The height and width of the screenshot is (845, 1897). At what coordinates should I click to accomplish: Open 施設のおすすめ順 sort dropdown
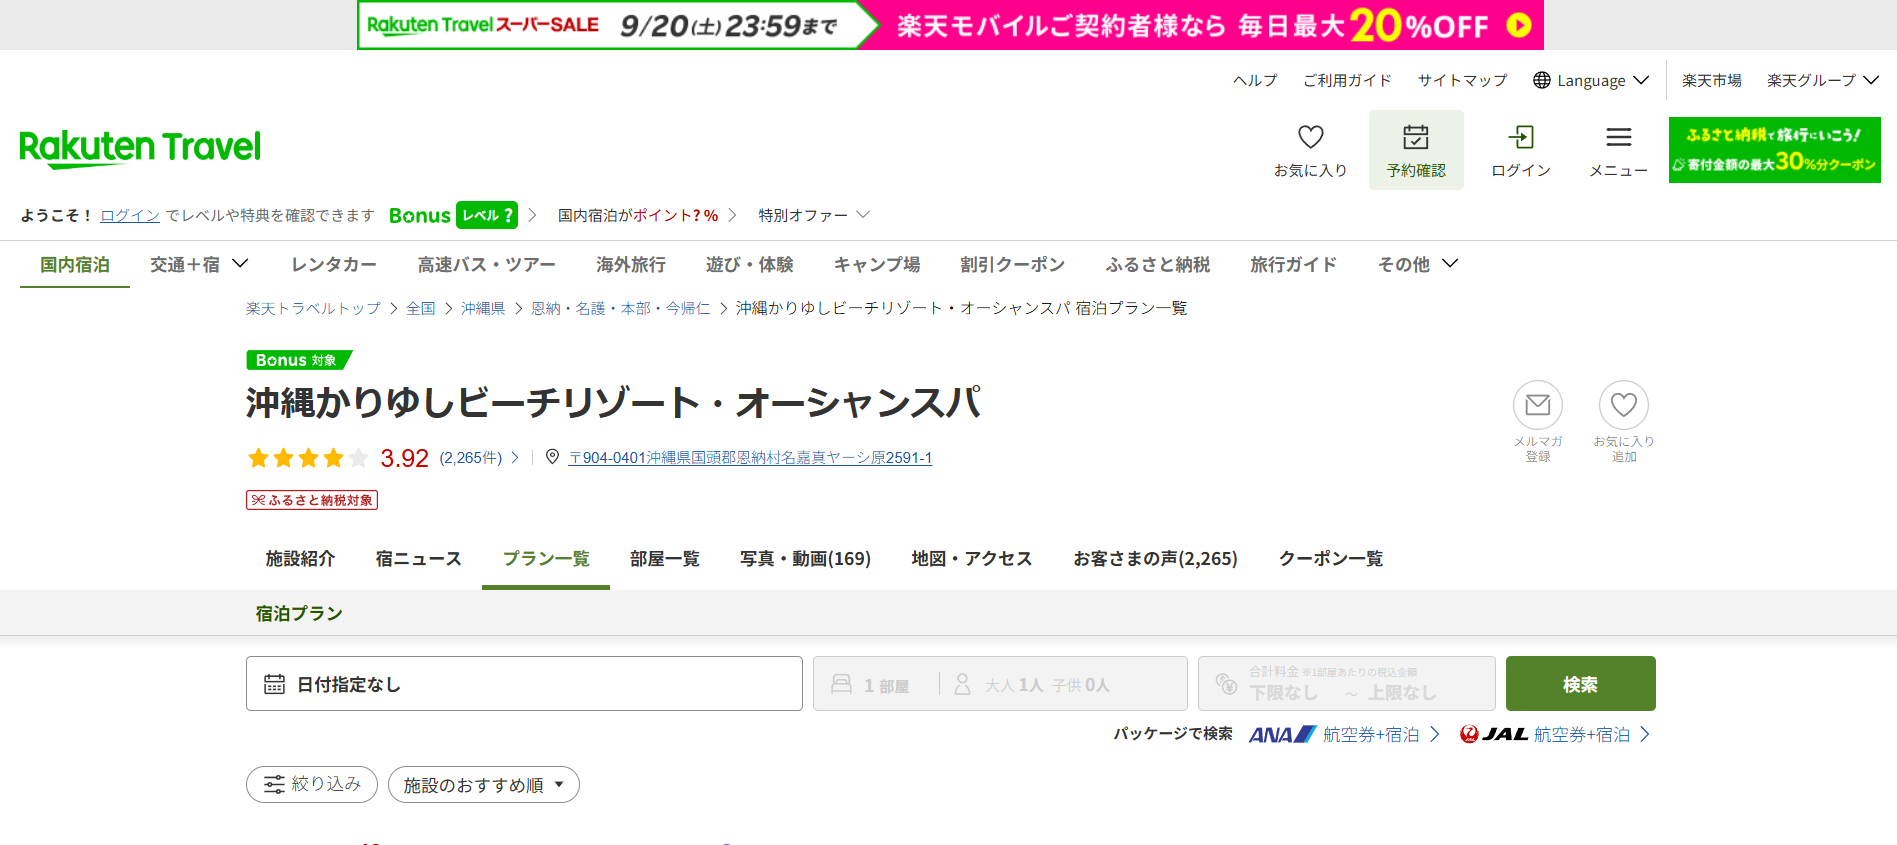(x=483, y=785)
